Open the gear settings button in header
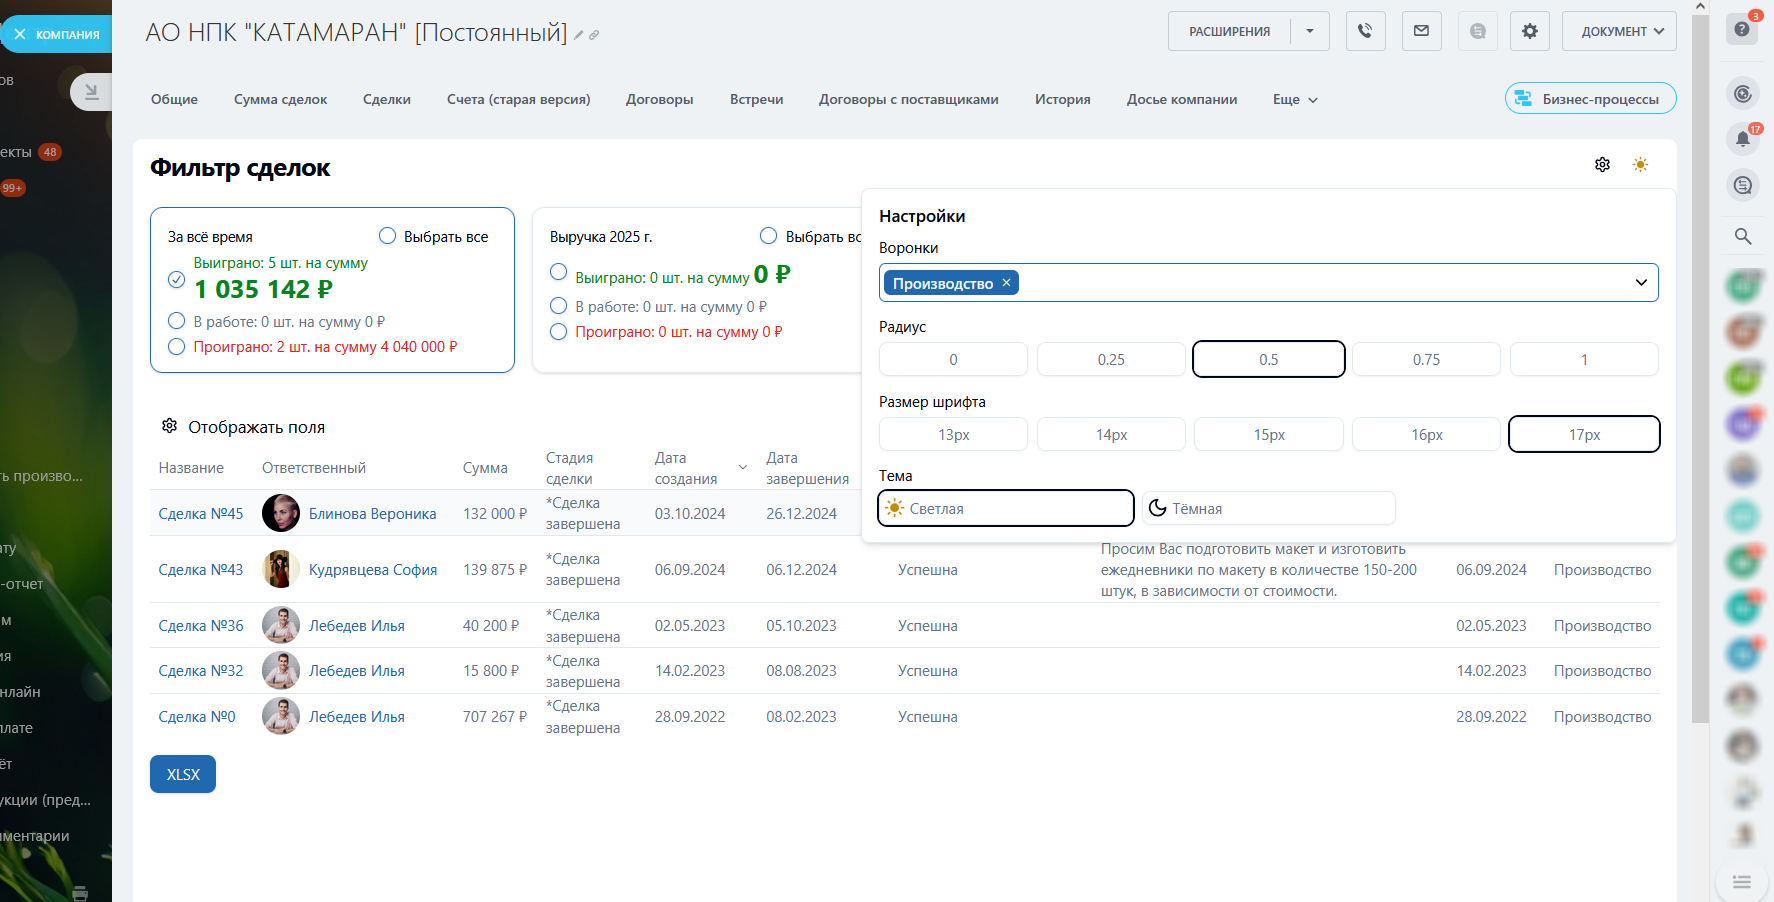The height and width of the screenshot is (902, 1774). 1529,31
